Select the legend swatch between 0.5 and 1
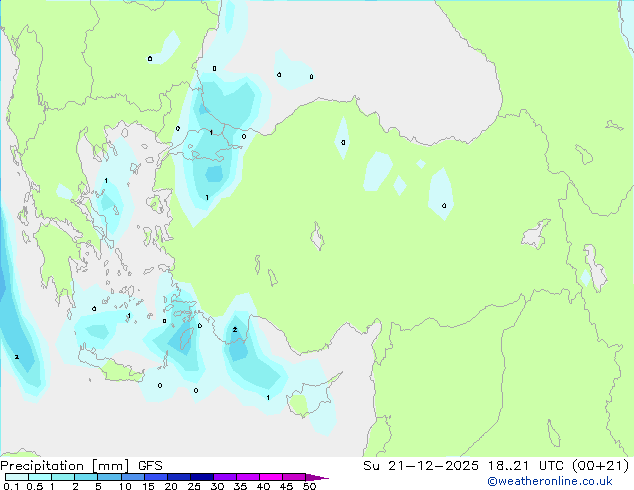This screenshot has width=634, height=490. pos(40,477)
